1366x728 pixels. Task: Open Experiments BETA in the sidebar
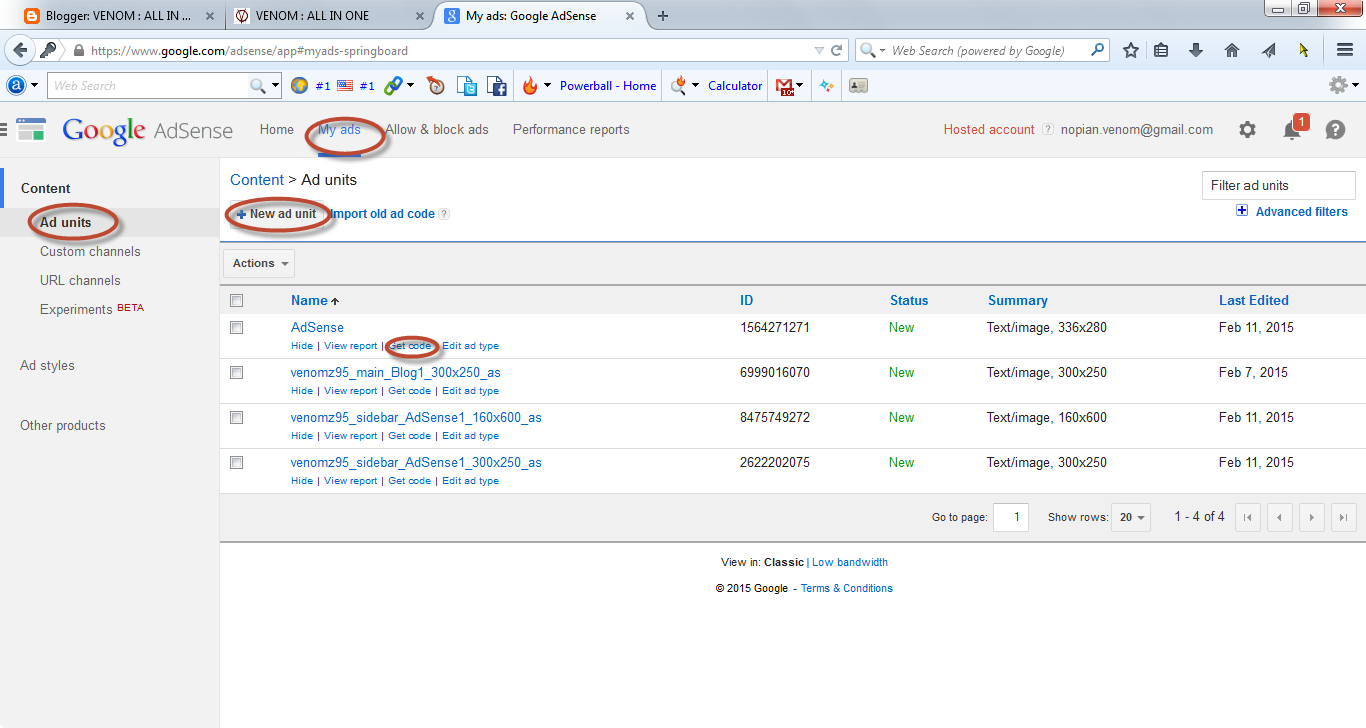[x=92, y=309]
